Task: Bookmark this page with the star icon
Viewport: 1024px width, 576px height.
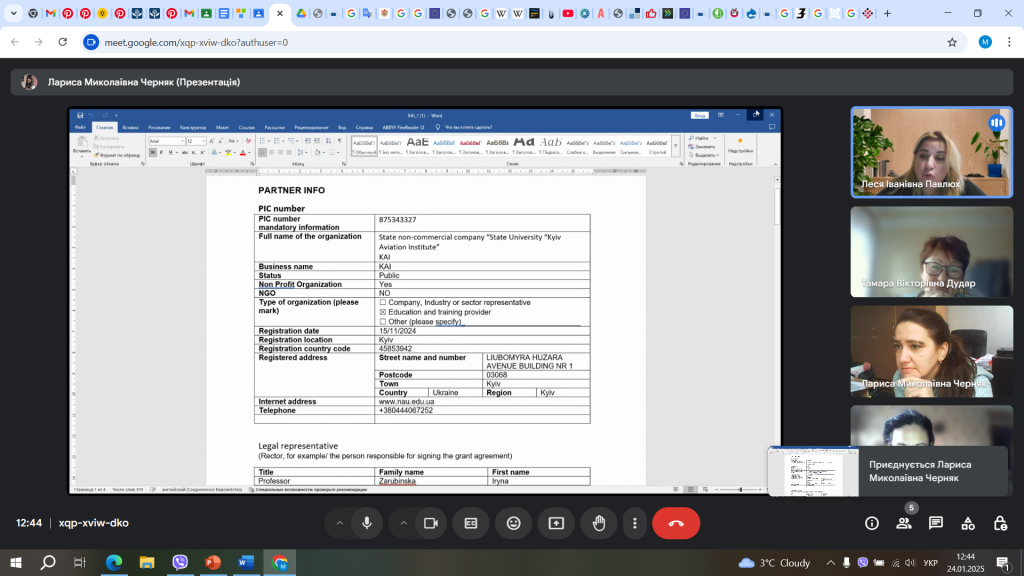Action: (952, 43)
